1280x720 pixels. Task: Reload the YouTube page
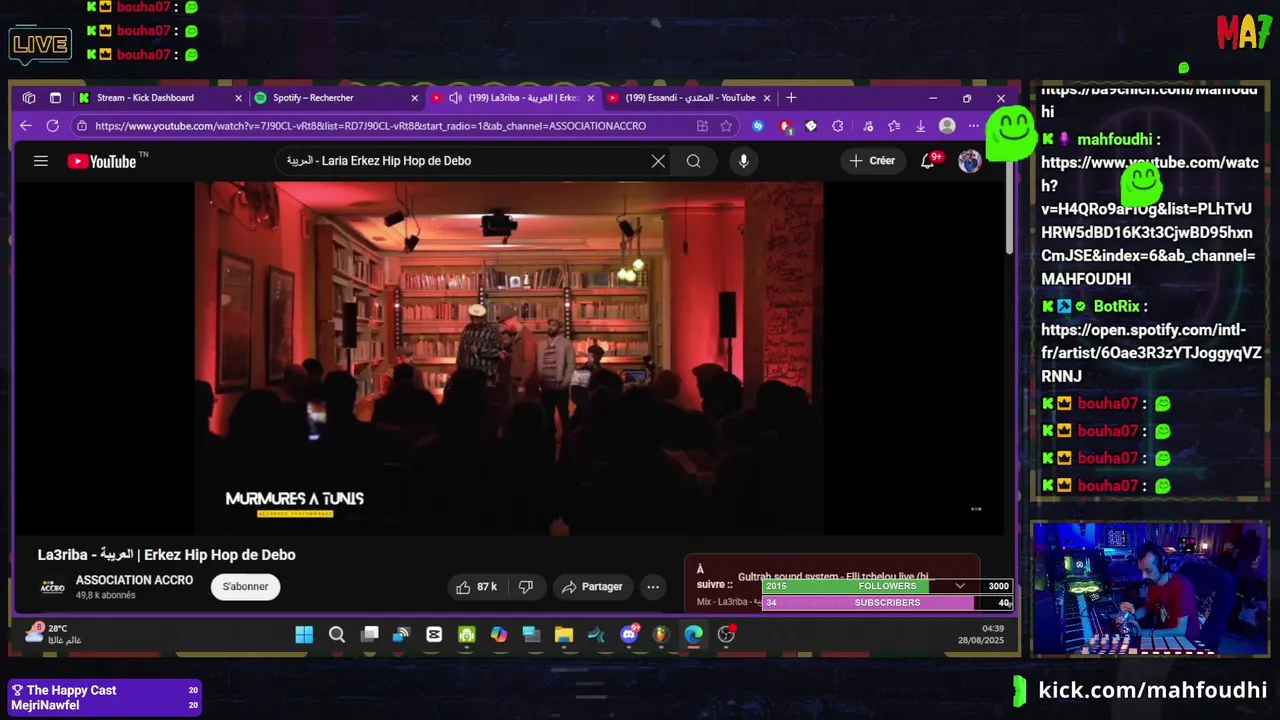53,126
